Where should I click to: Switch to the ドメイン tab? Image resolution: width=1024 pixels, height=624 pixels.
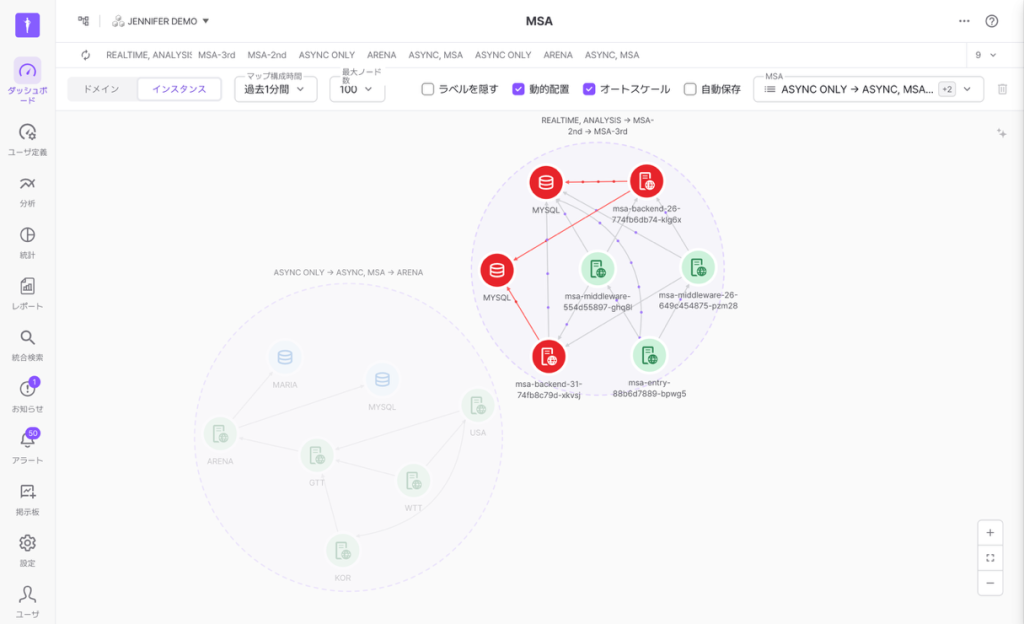101,89
